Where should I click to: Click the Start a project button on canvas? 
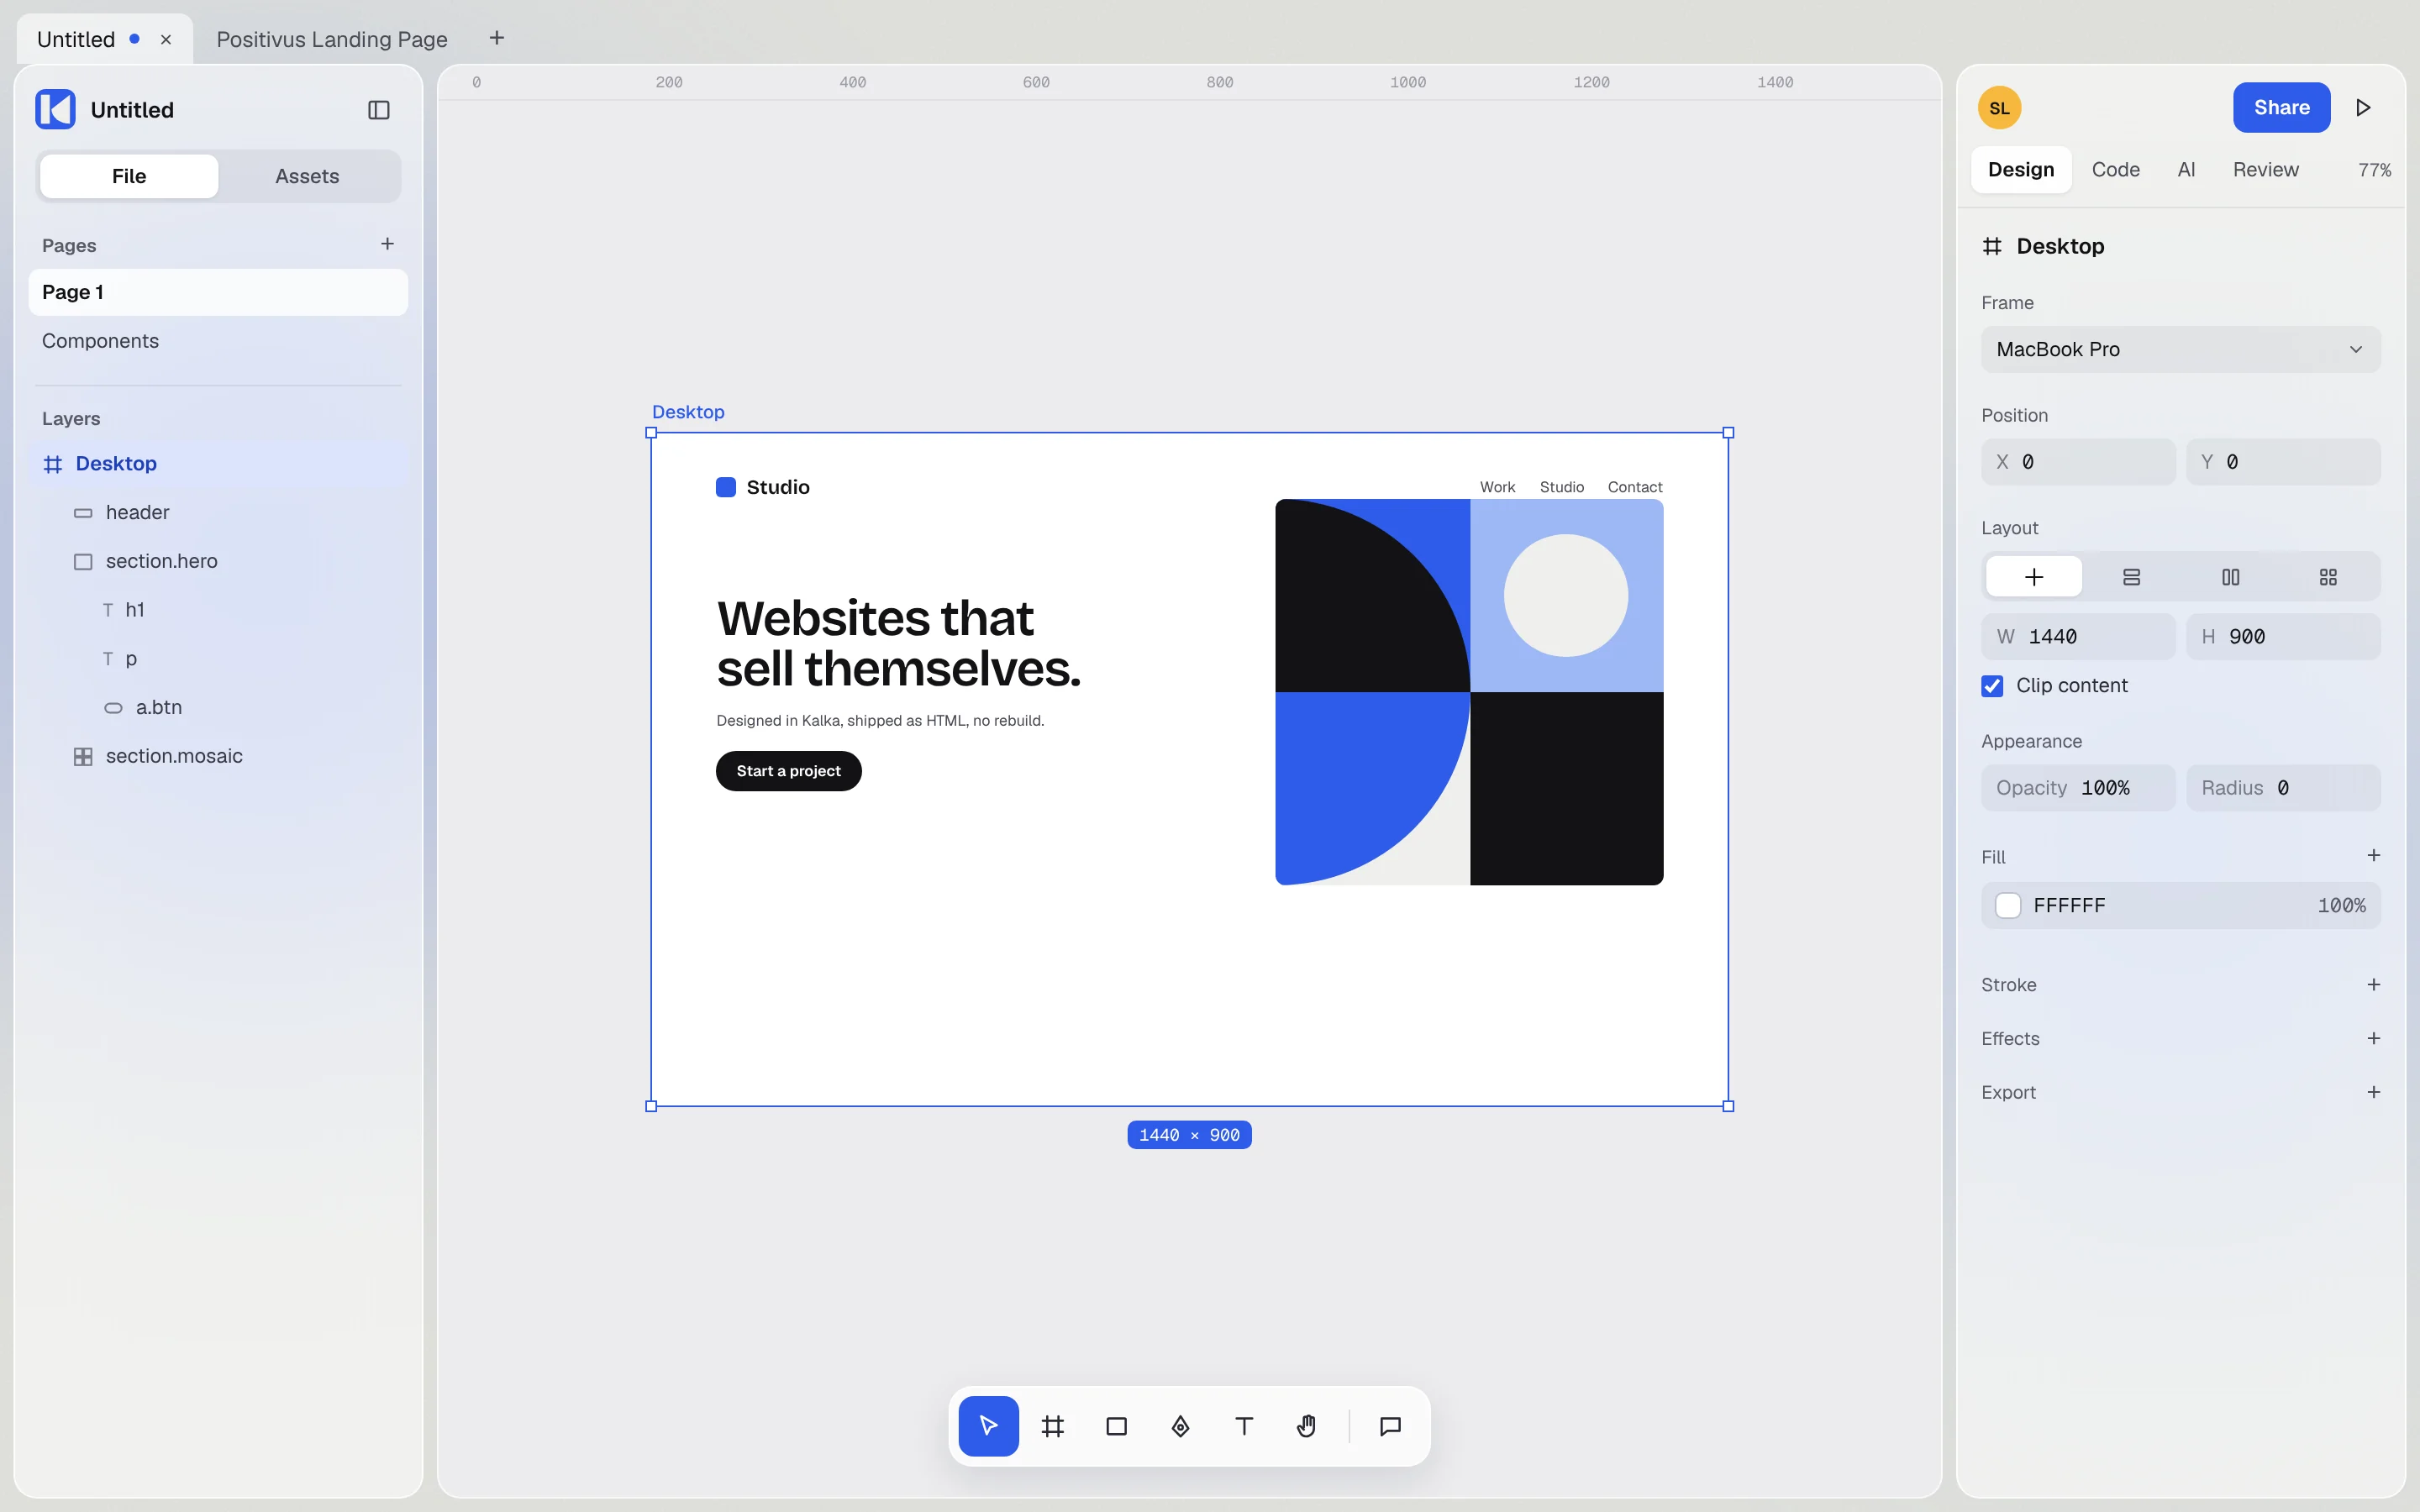(x=788, y=771)
